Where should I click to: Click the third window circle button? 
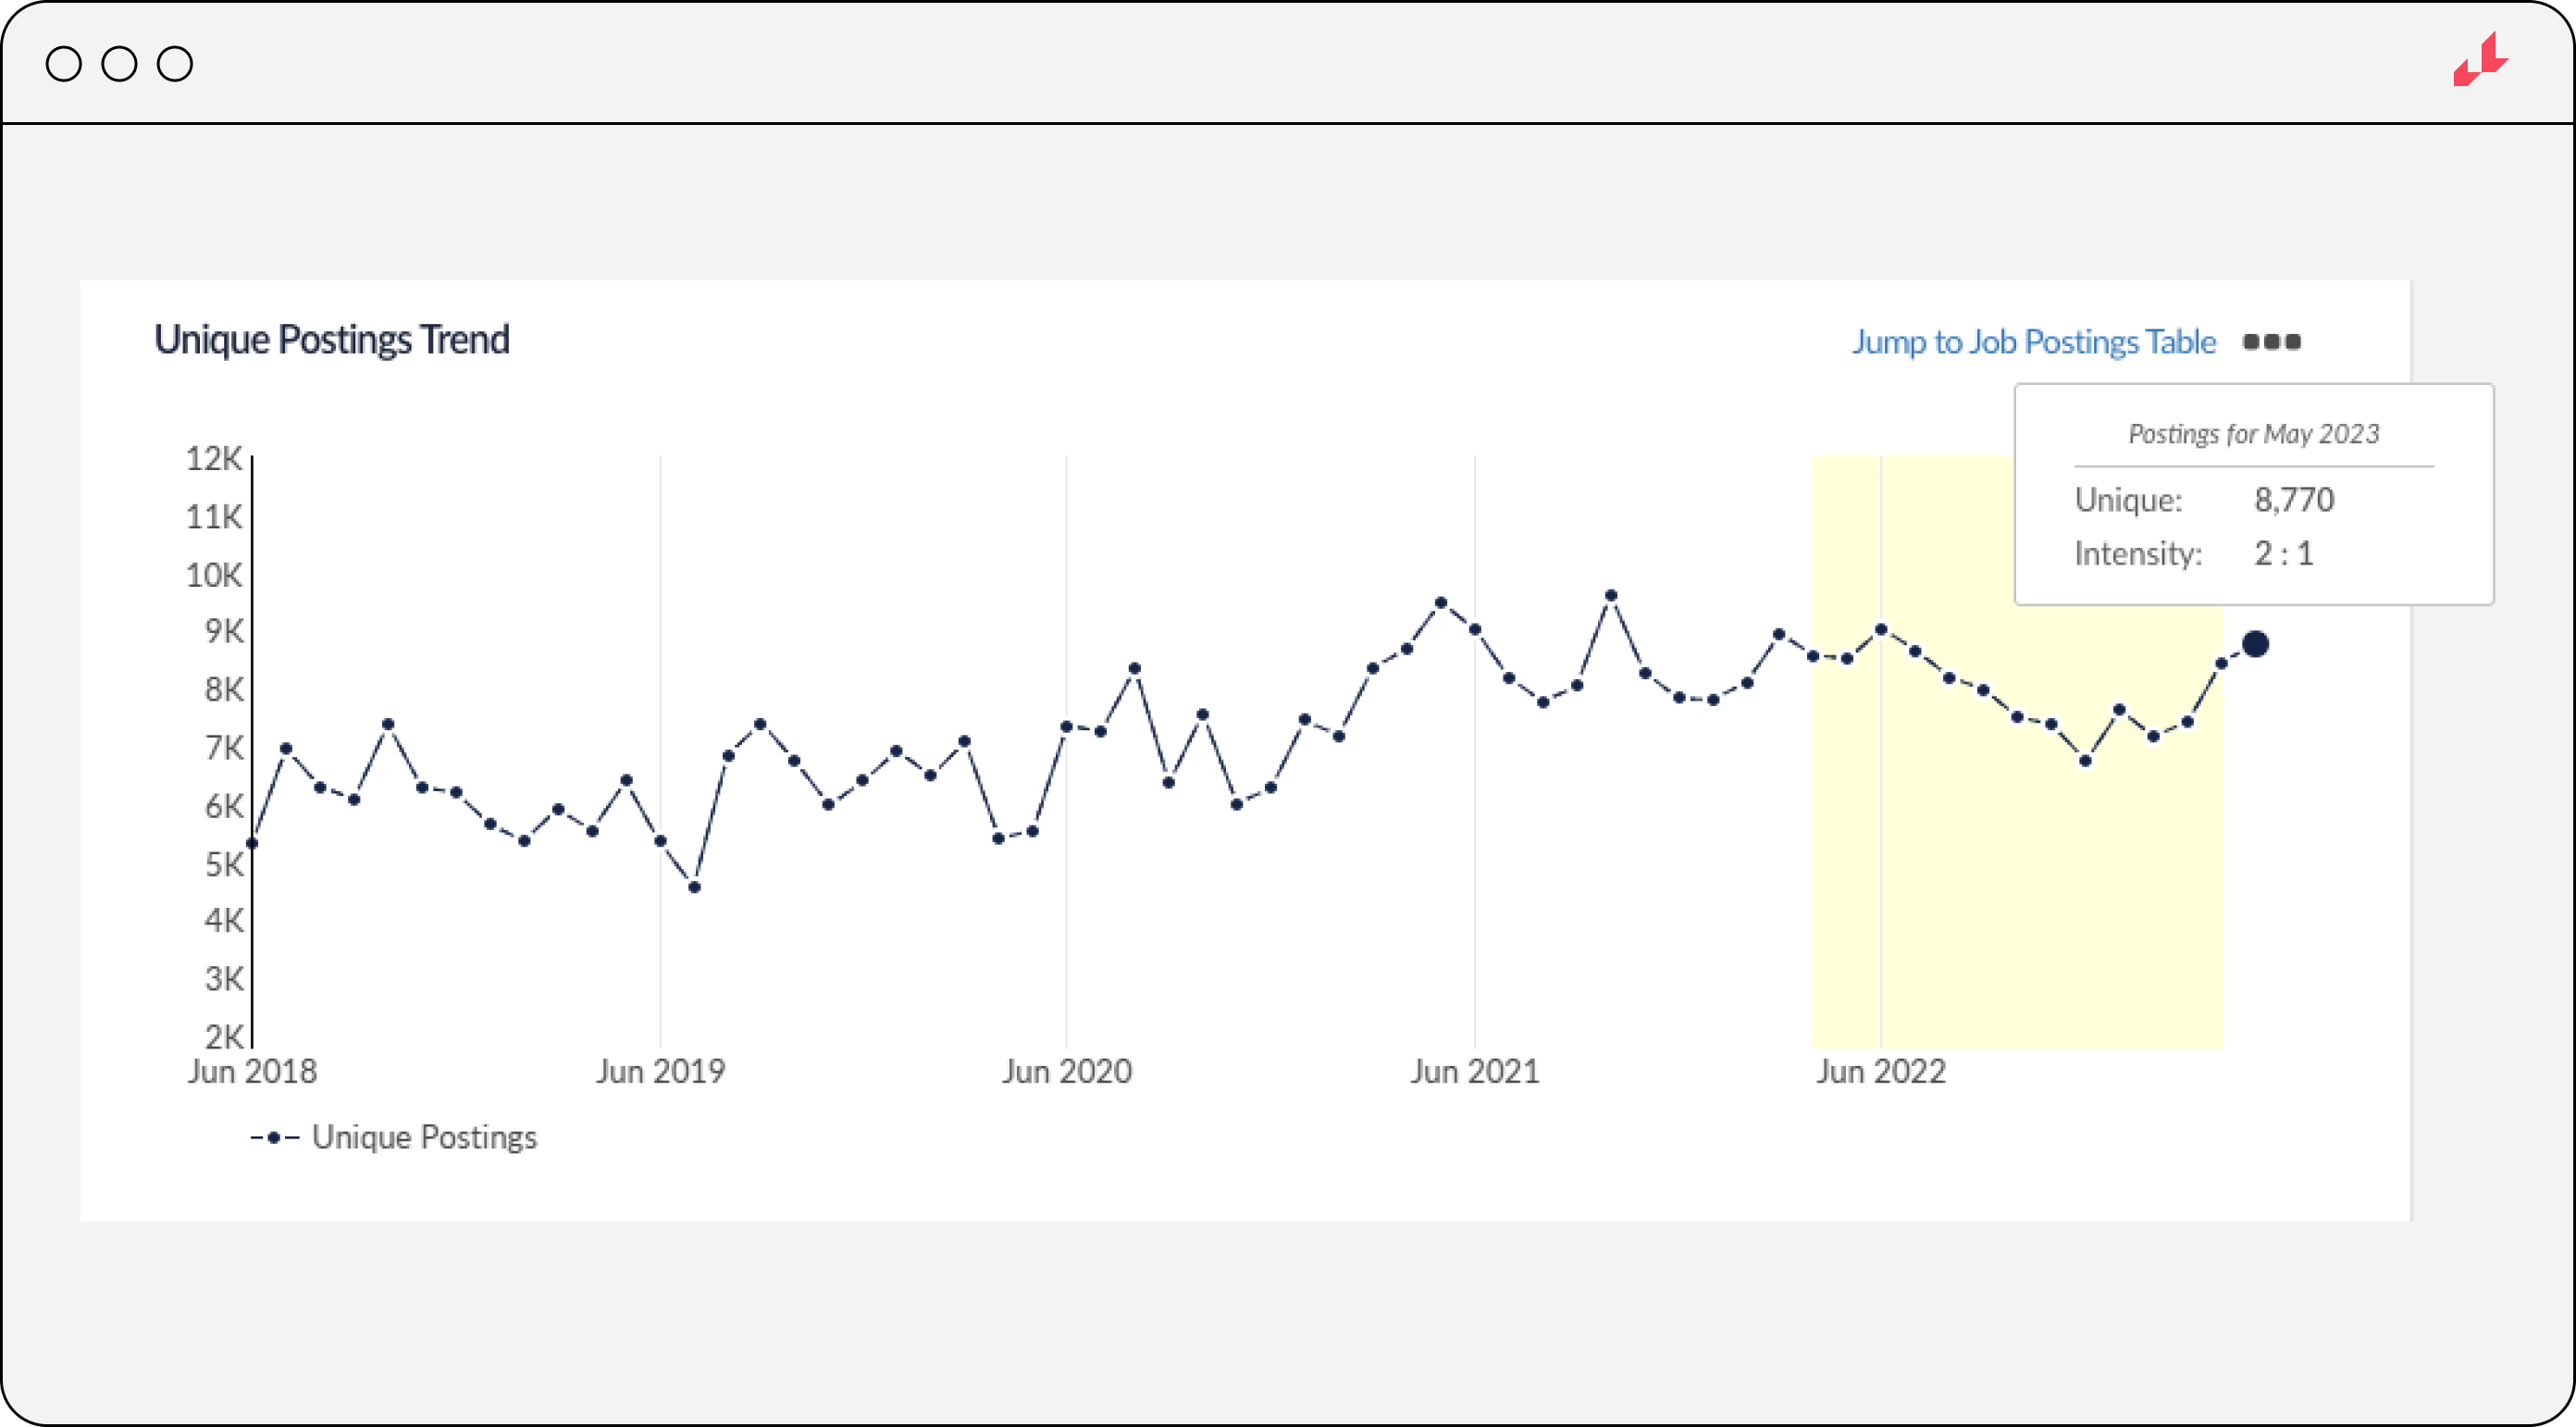[x=175, y=64]
